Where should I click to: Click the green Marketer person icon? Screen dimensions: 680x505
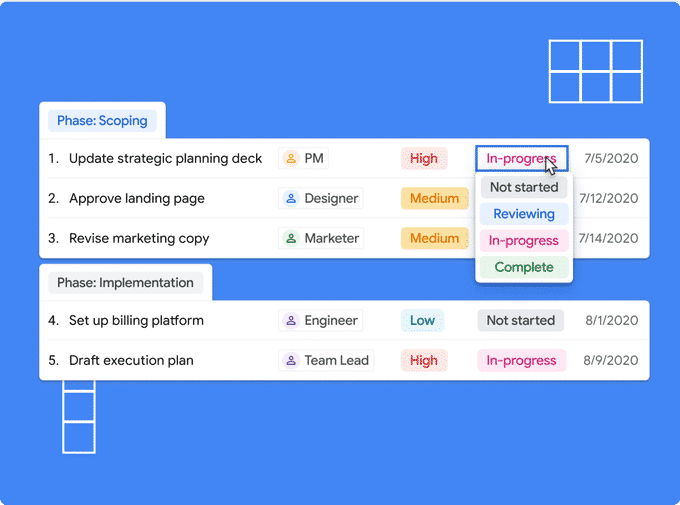291,238
